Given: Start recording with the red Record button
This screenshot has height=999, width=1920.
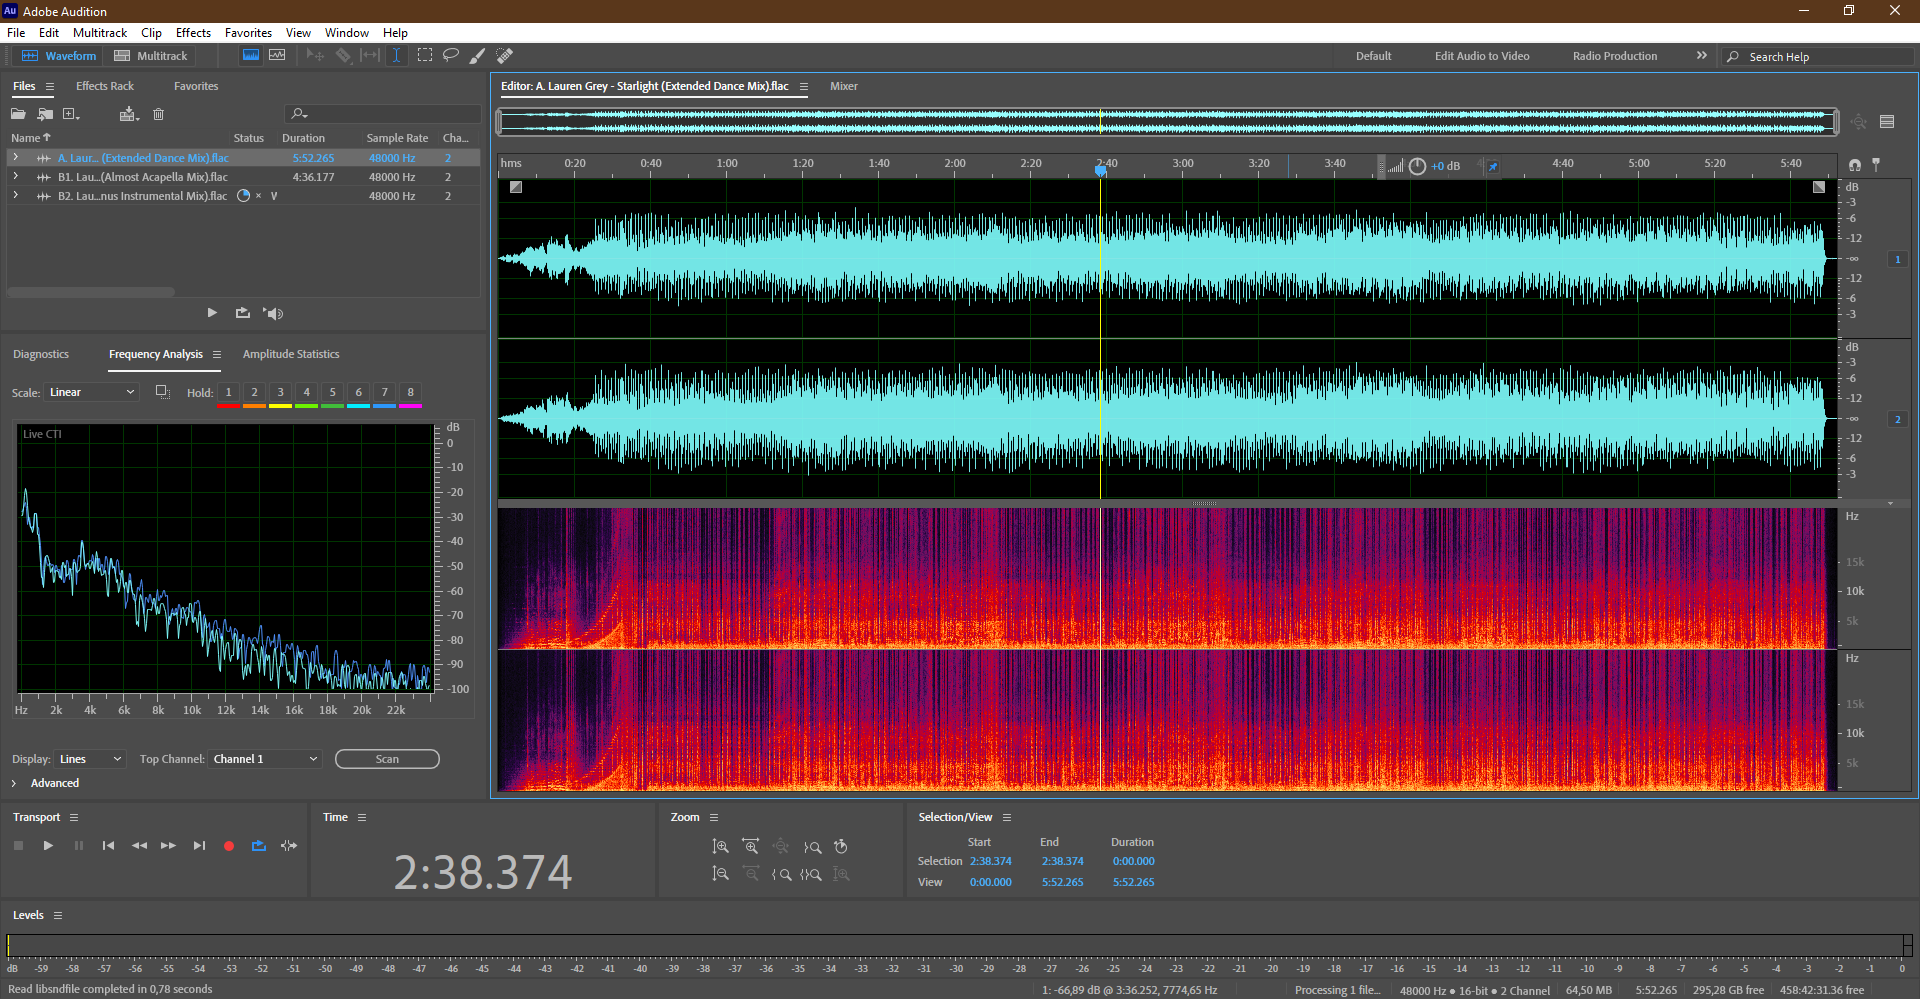Looking at the screenshot, I should [229, 846].
